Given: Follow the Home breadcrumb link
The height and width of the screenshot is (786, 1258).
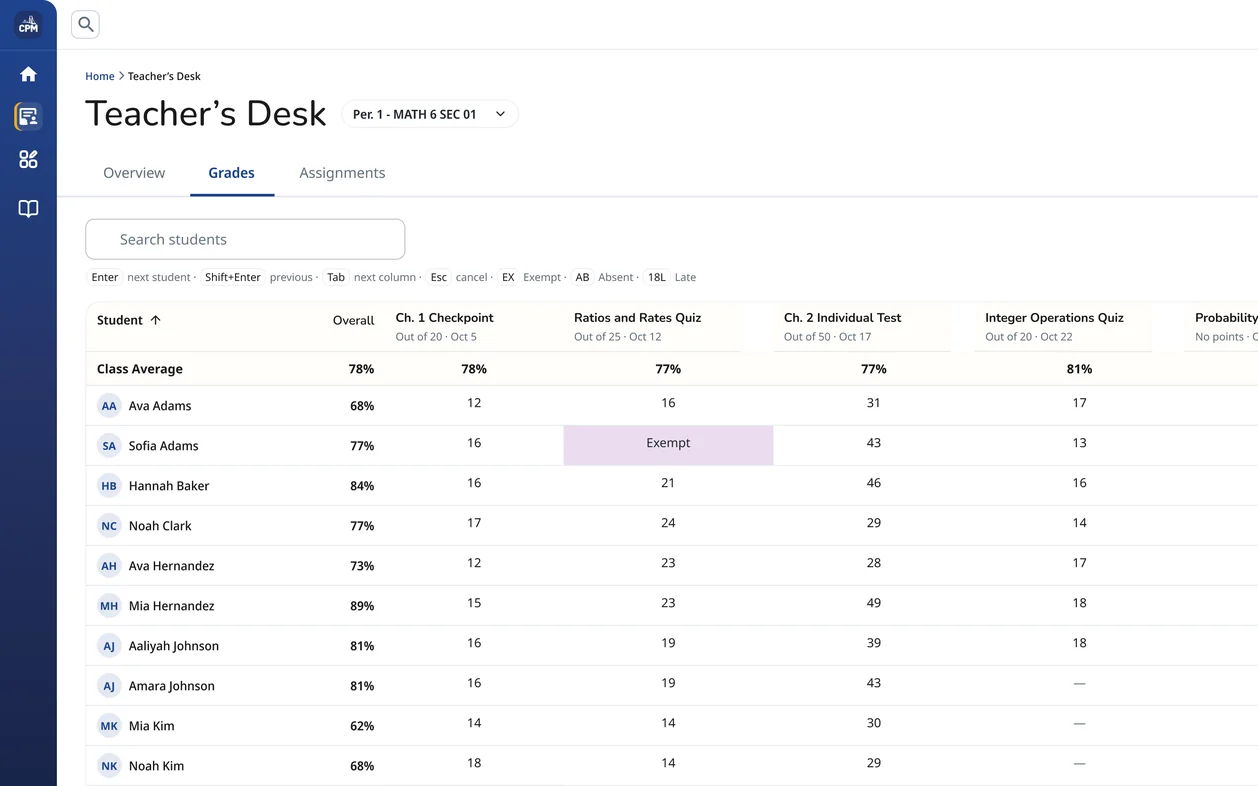Looking at the screenshot, I should pyautogui.click(x=100, y=76).
